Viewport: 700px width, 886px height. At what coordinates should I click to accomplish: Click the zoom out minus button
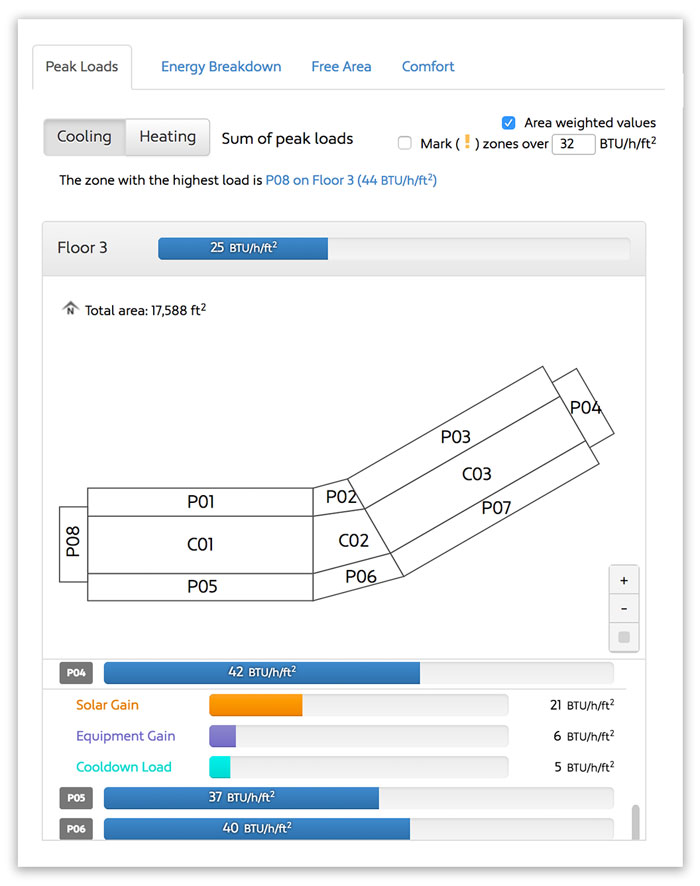(x=624, y=608)
